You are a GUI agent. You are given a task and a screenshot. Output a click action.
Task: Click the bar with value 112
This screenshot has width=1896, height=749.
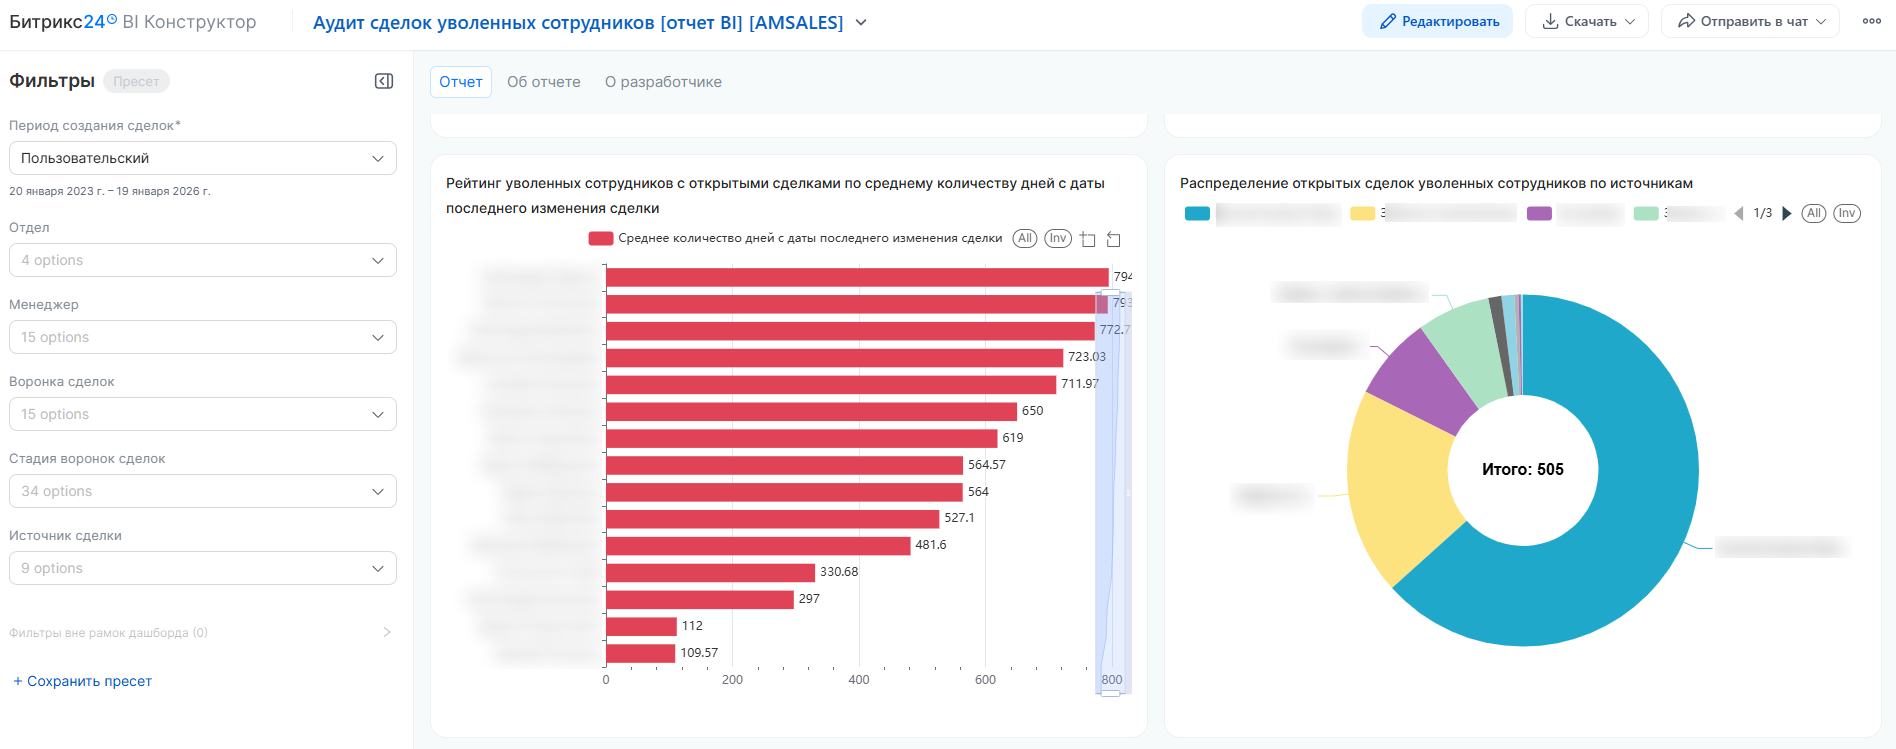click(641, 626)
